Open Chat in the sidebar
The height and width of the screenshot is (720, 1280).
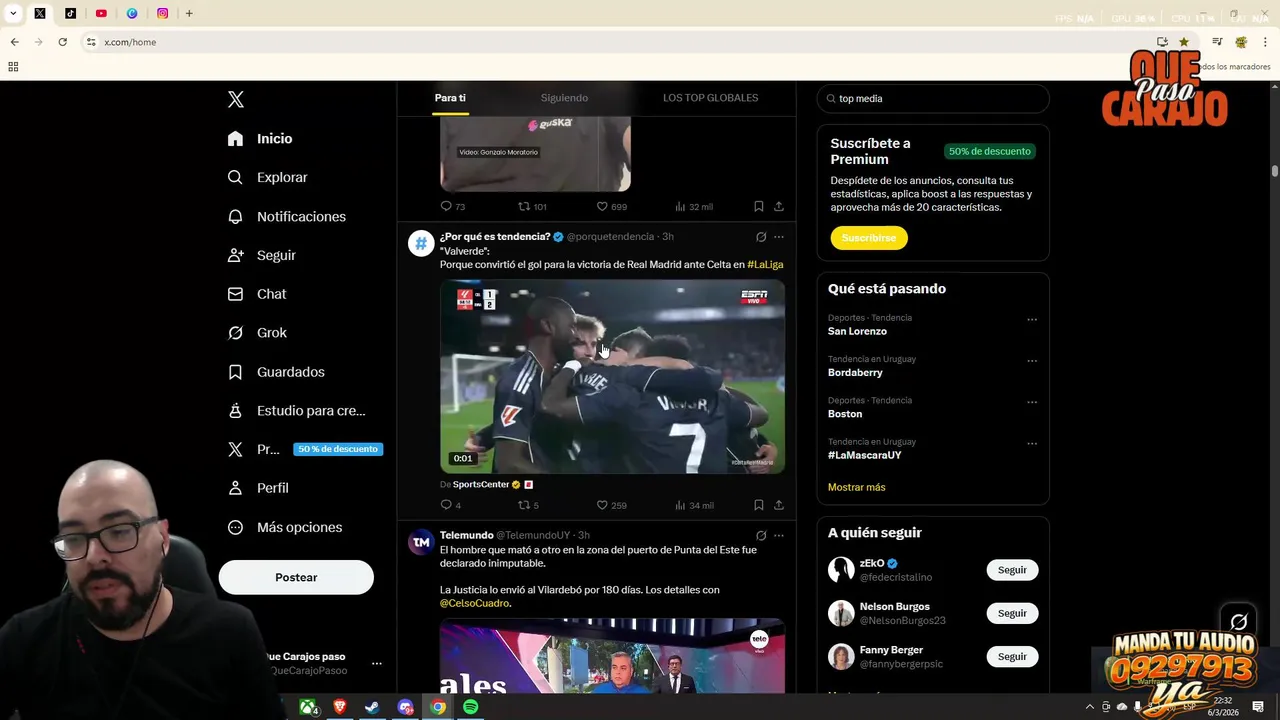click(256, 294)
